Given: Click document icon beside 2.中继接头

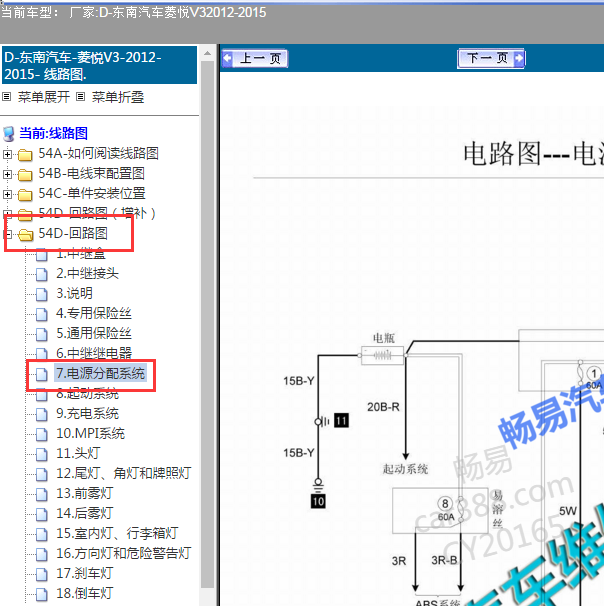Looking at the screenshot, I should click(41, 274).
